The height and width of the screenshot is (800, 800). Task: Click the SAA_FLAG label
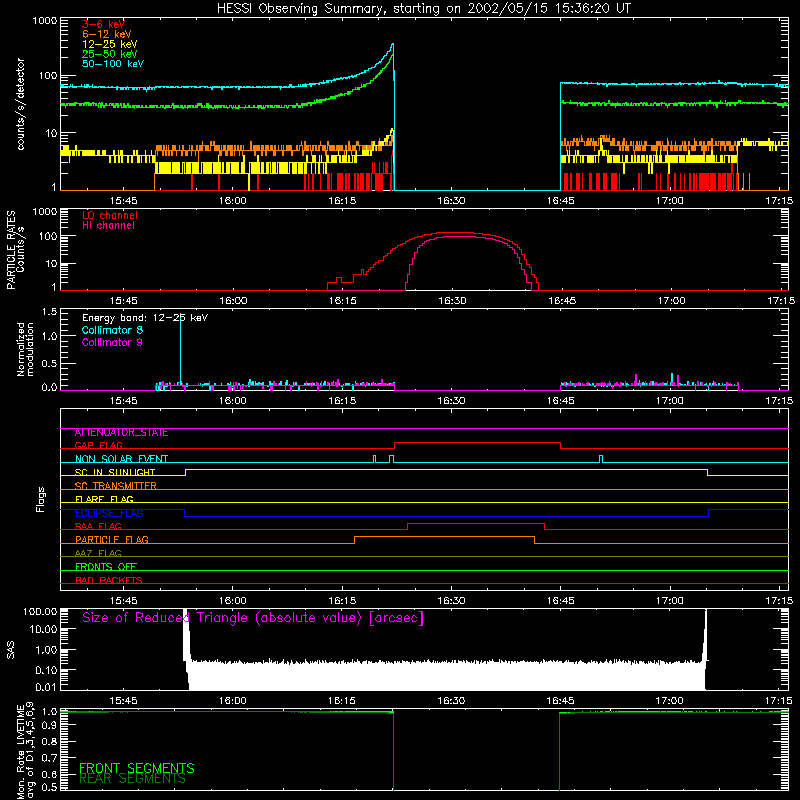click(x=98, y=527)
